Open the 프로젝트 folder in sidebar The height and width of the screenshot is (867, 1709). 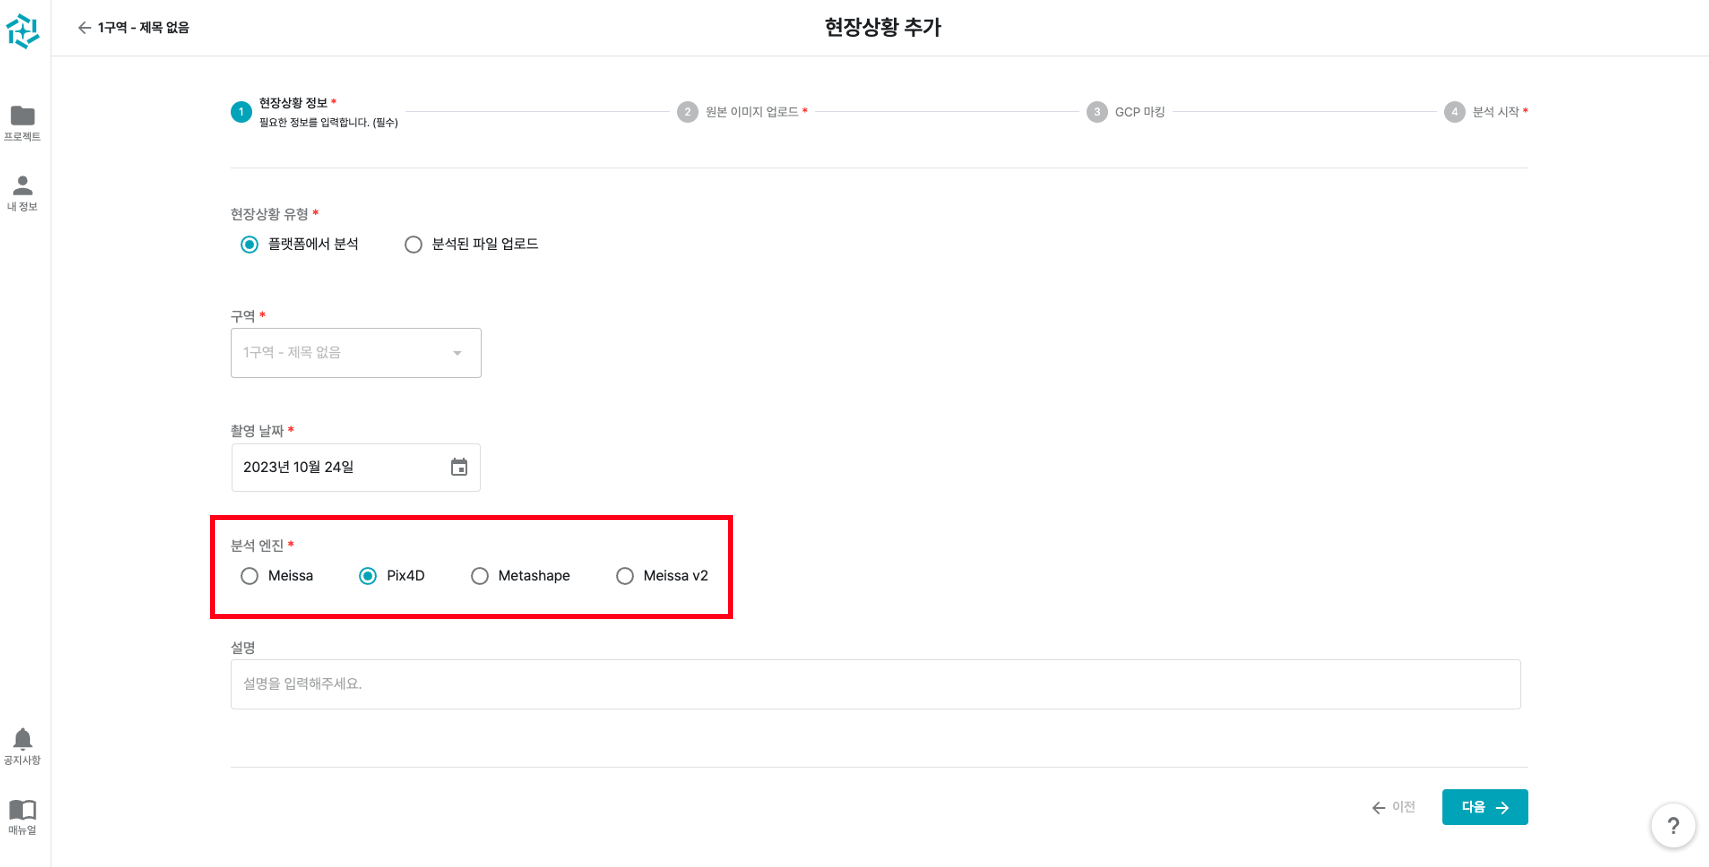point(22,122)
